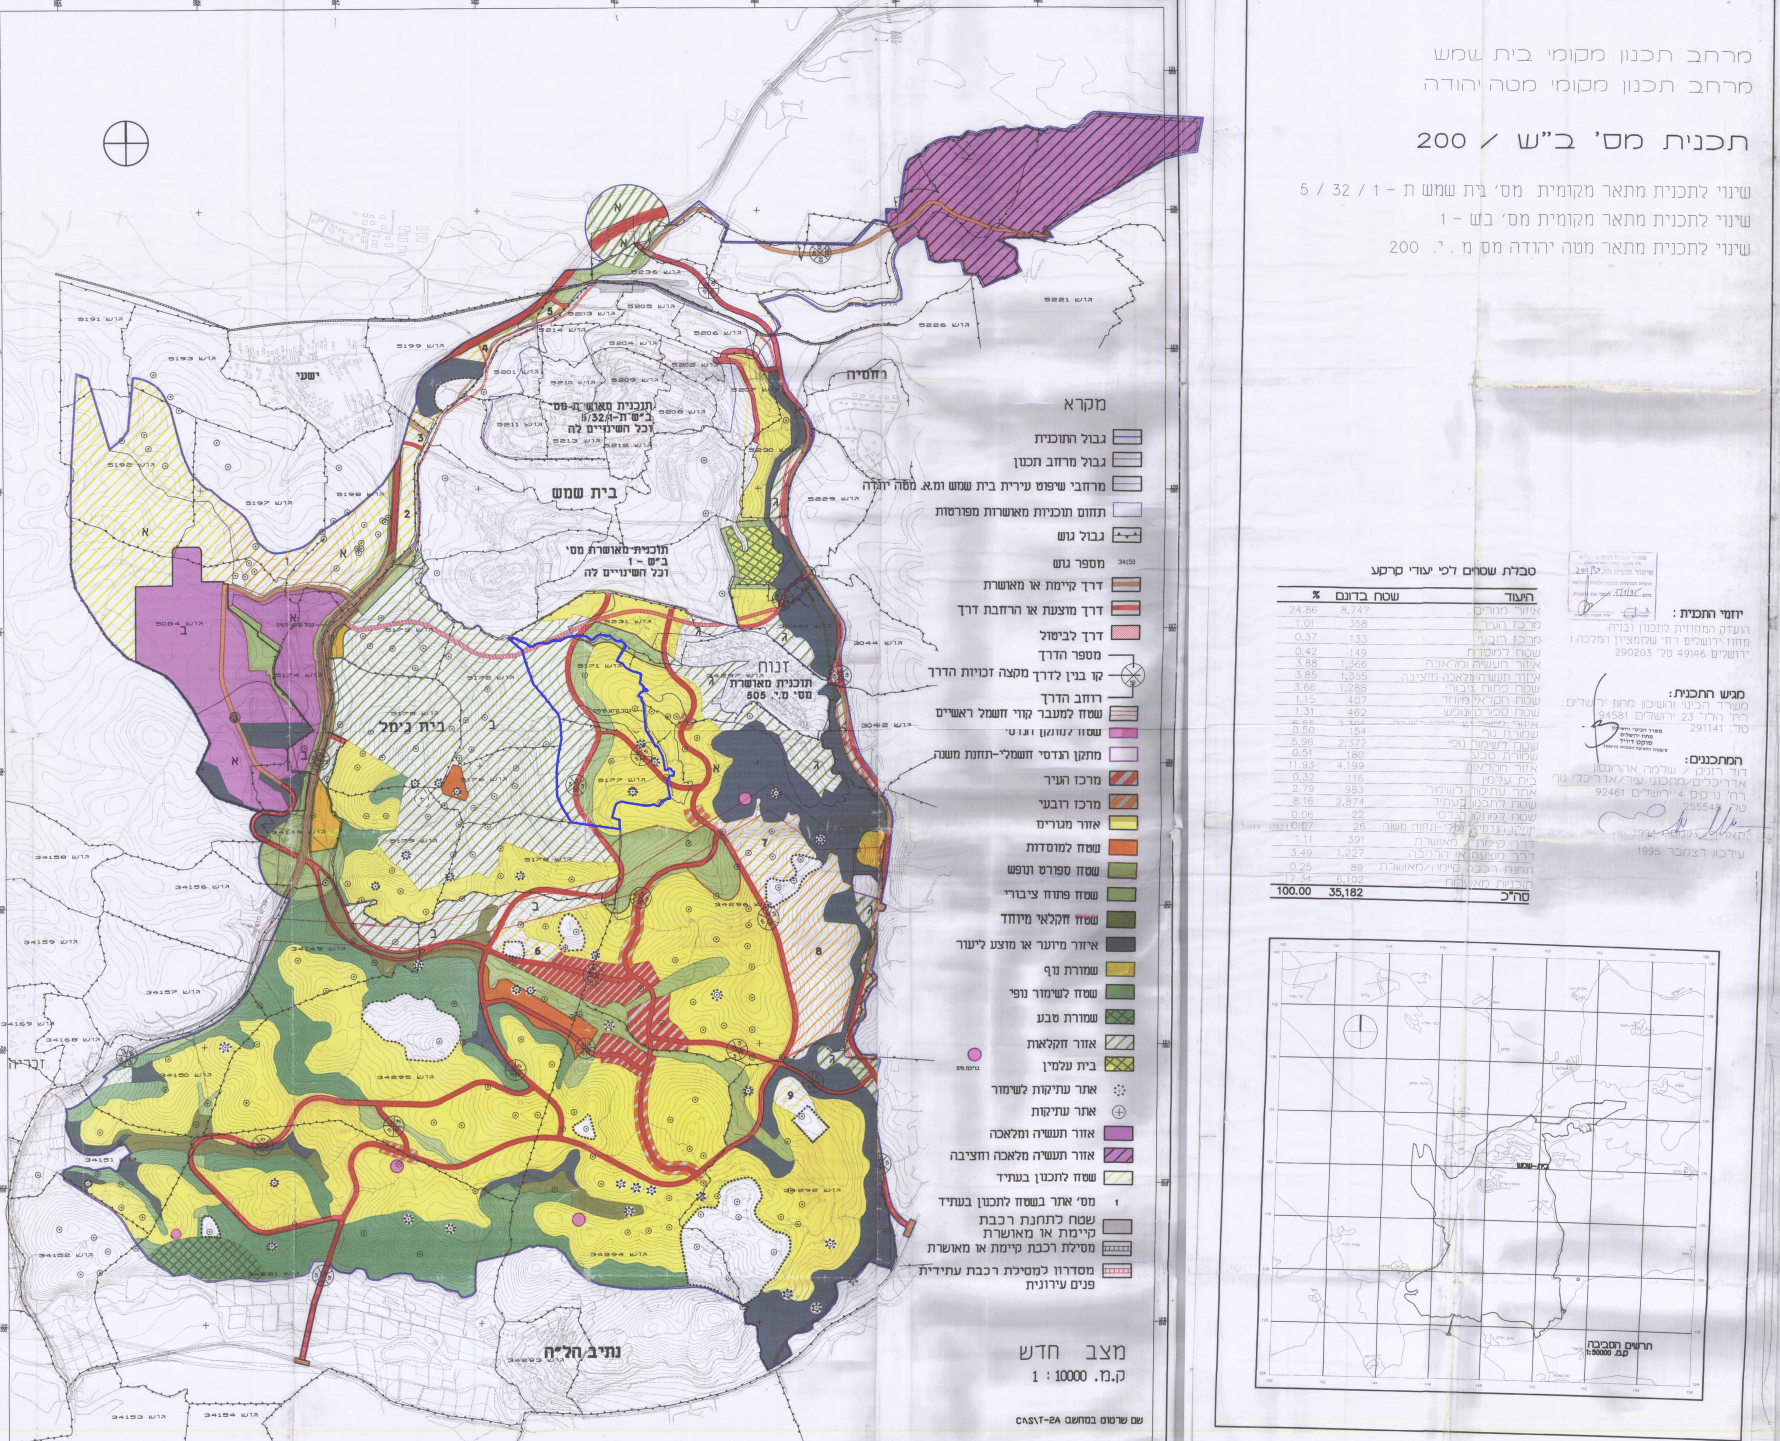This screenshot has width=1780, height=1441.
Task: Click the table column header היעוד
Action: 1519,596
